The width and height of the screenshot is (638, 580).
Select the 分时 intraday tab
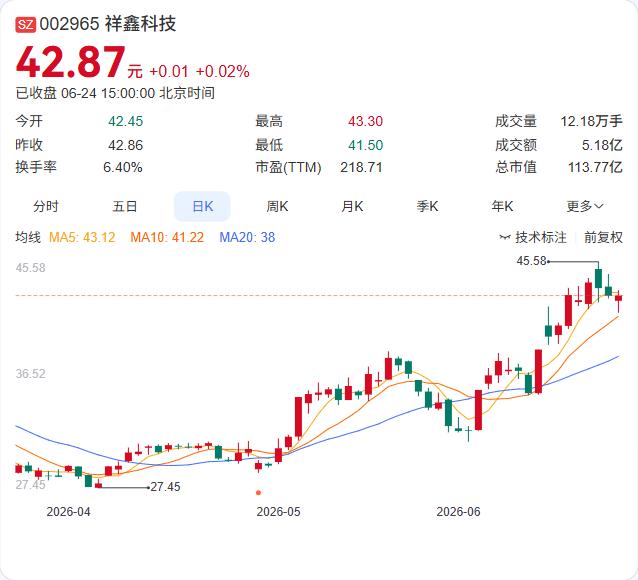coord(46,206)
